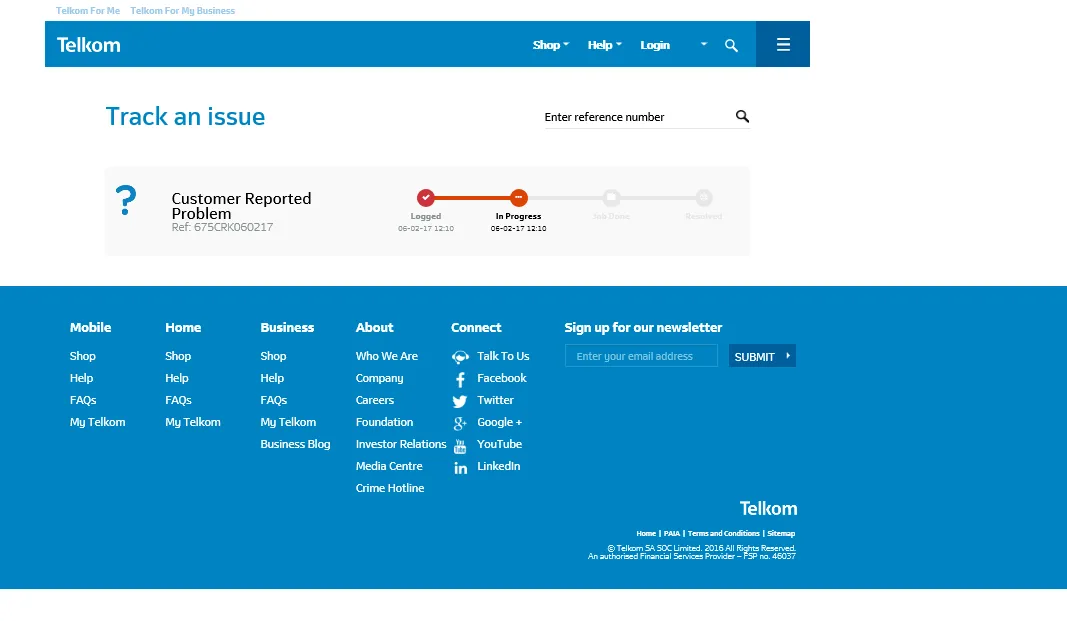Open Shop under Home footer column

178,356
